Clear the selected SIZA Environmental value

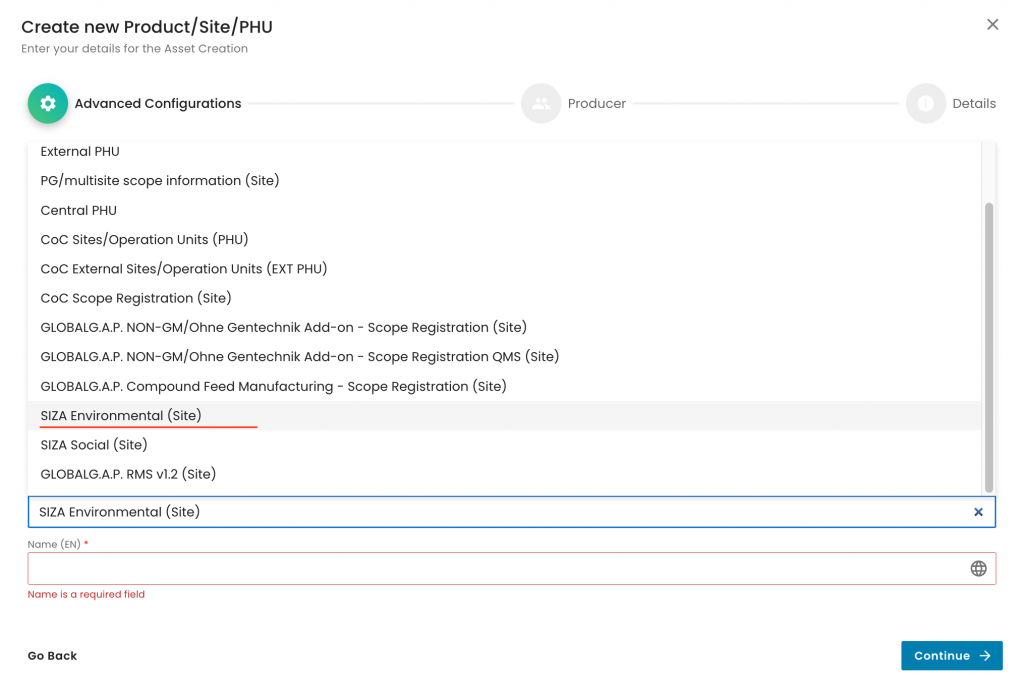point(978,512)
